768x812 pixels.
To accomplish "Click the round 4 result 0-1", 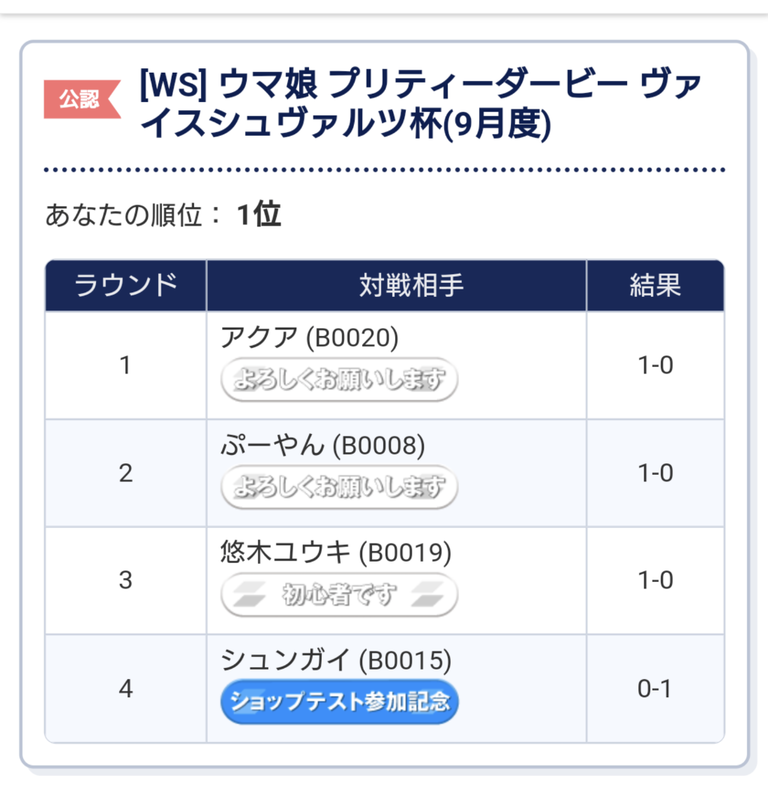I will (655, 689).
